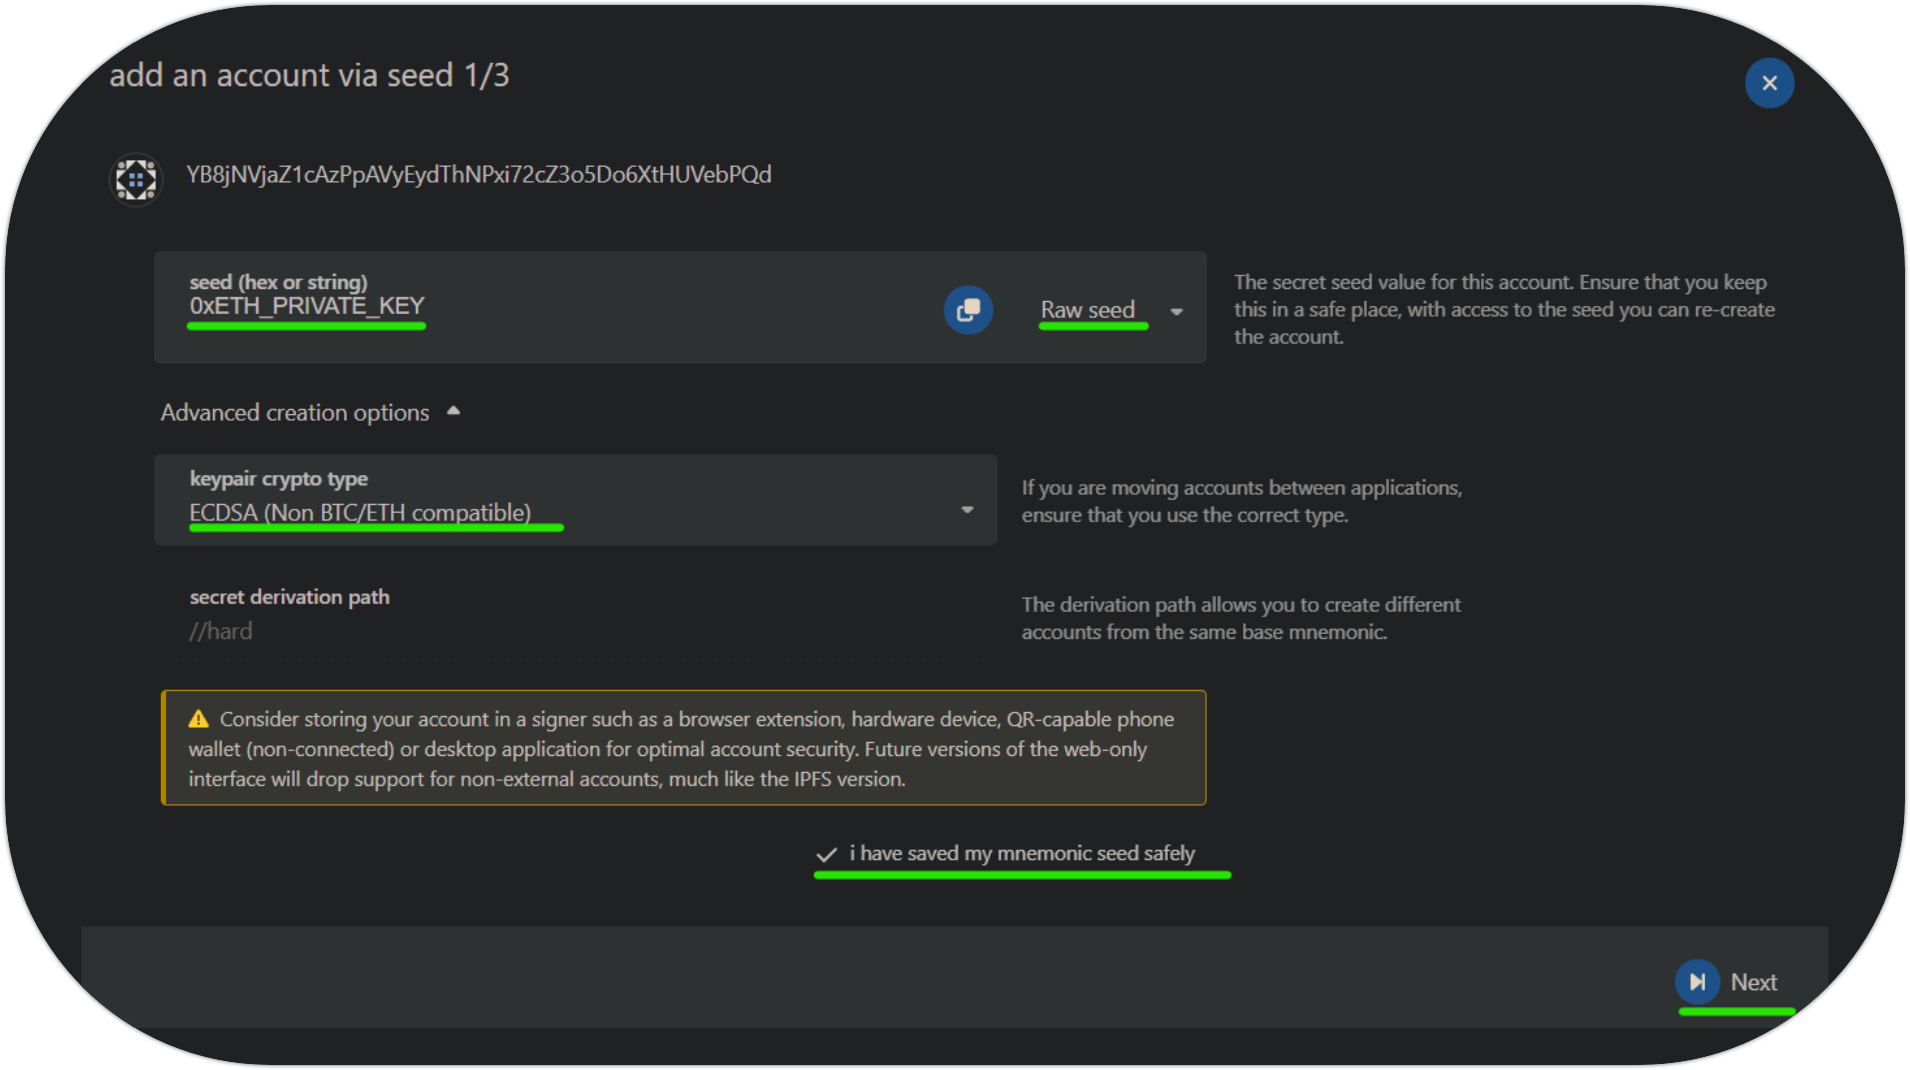Click the arrow next to Raw seed
Image resolution: width=1910 pixels, height=1070 pixels.
(x=1177, y=312)
